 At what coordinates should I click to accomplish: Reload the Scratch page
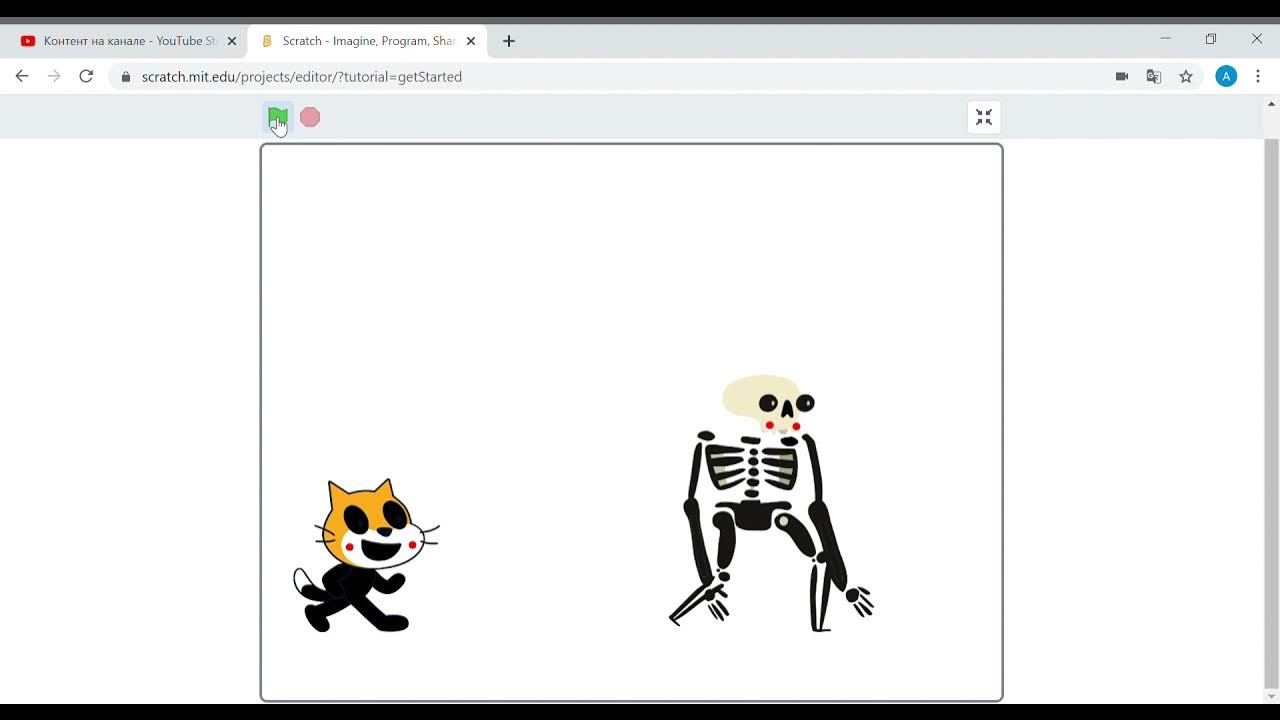click(x=86, y=76)
